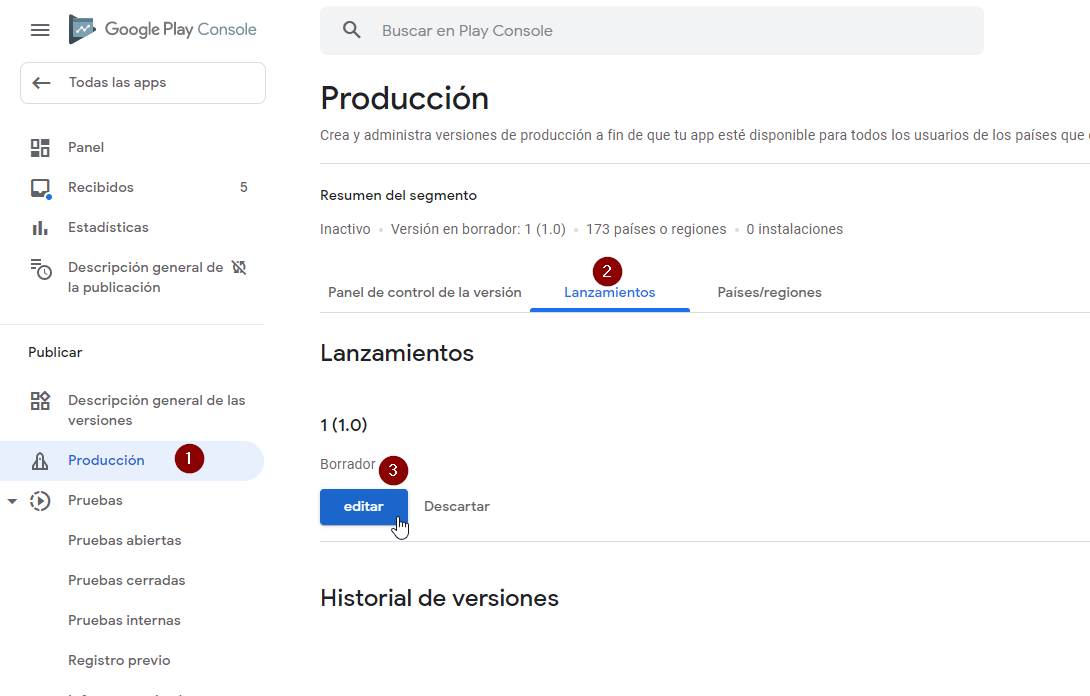This screenshot has width=1090, height=696.
Task: Click the Panel dashboard icon
Action: pyautogui.click(x=40, y=147)
